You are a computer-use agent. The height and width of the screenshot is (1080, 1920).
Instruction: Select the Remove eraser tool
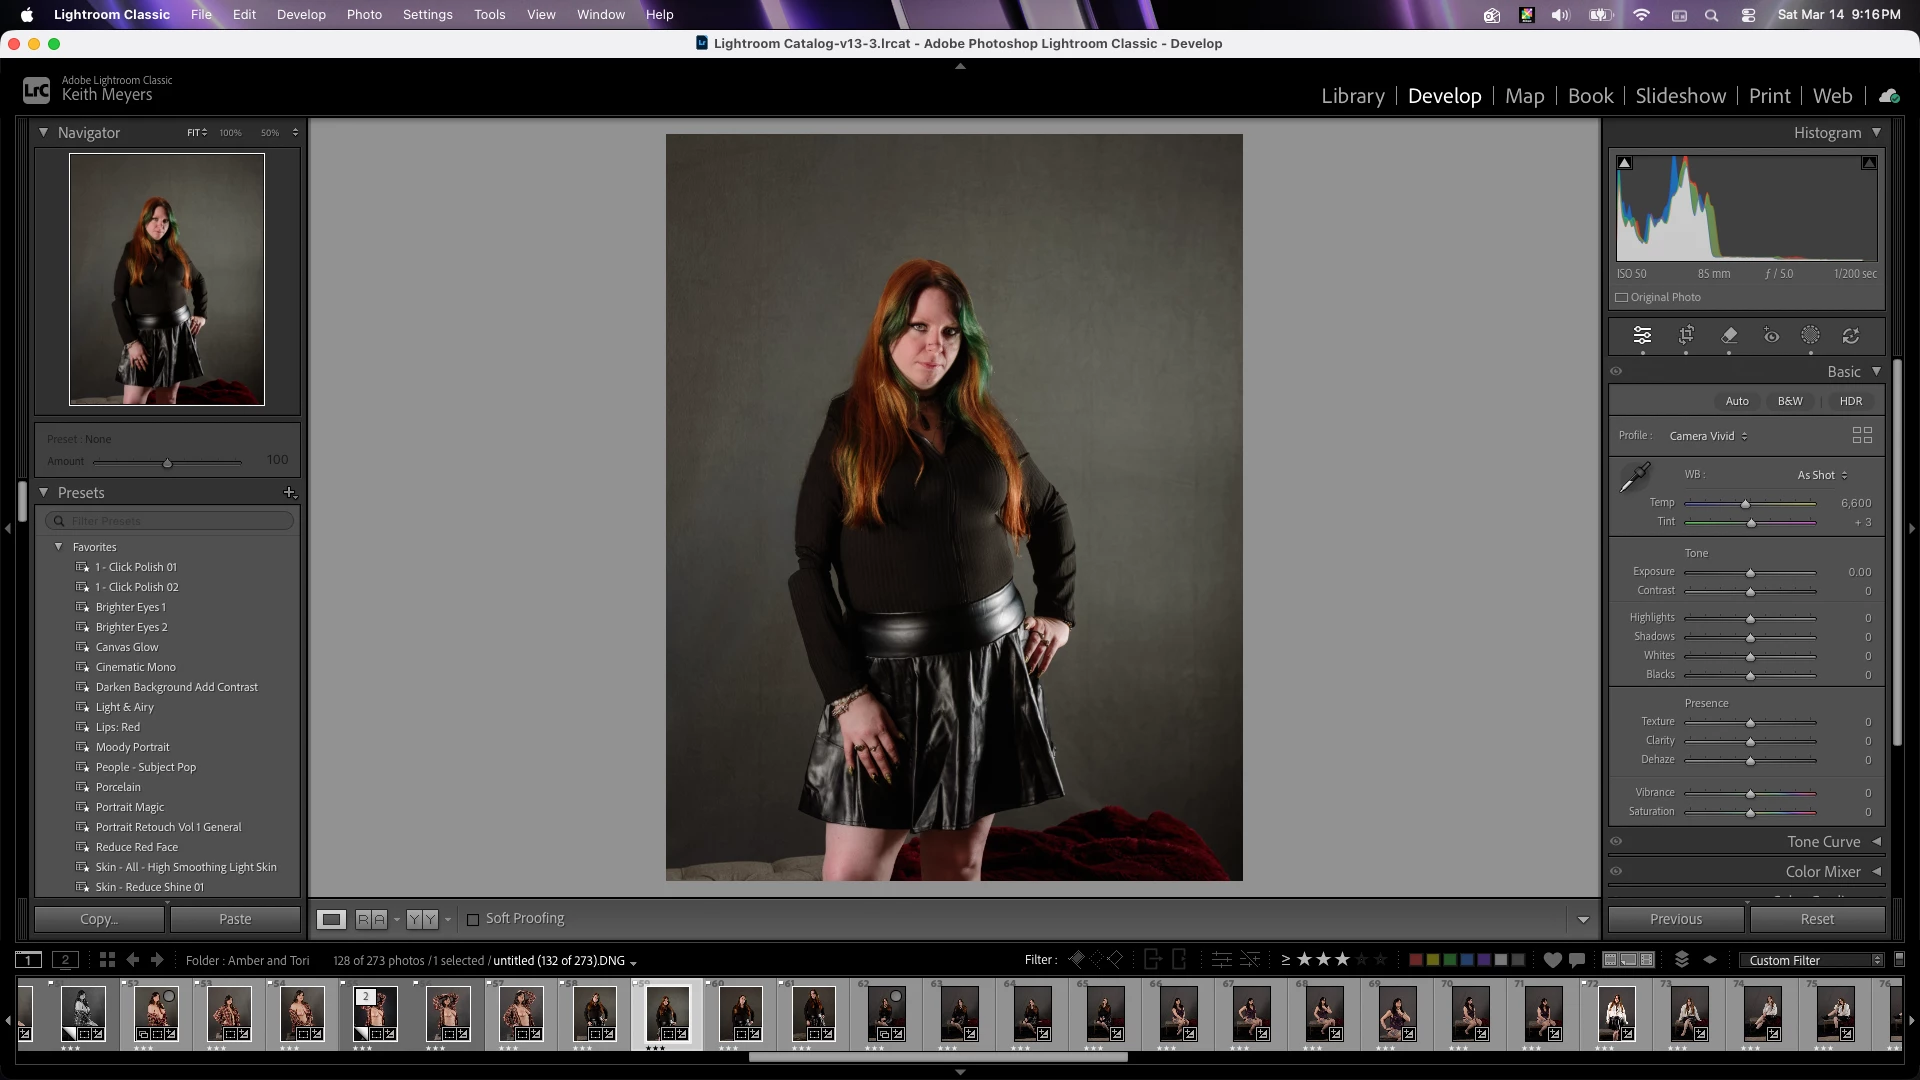pos(1729,336)
